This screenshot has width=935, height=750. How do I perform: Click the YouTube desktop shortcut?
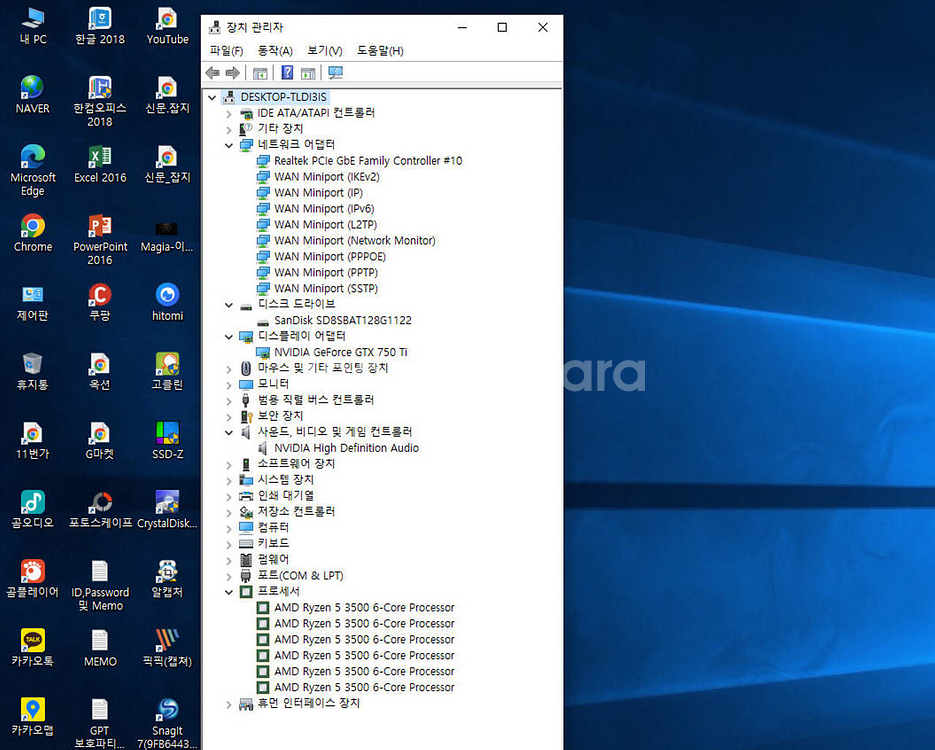(168, 26)
